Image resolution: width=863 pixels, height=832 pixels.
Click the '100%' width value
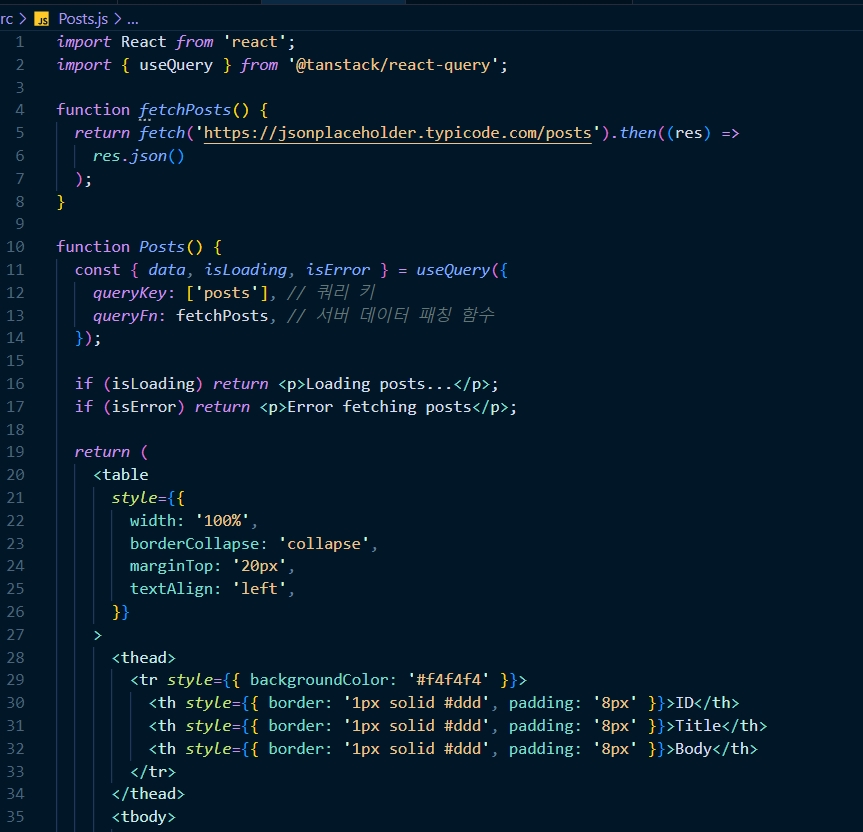click(x=222, y=521)
